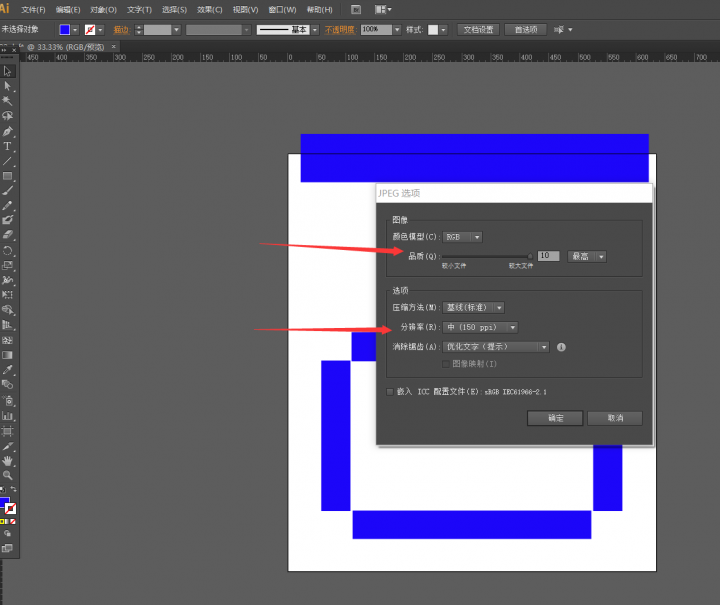The width and height of the screenshot is (720, 605).
Task: Toggle the 图像映射 checkbox
Action: click(x=447, y=363)
